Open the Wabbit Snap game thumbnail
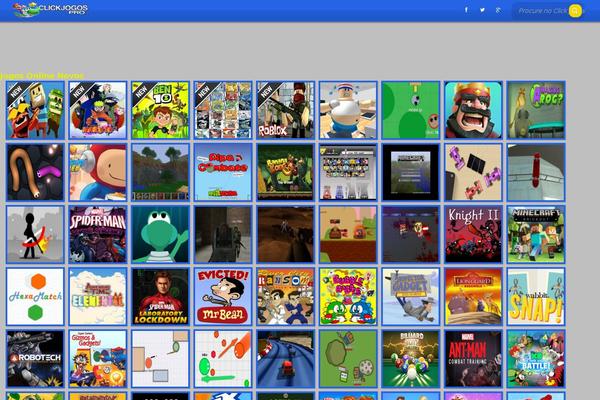600x400 pixels. 536,297
